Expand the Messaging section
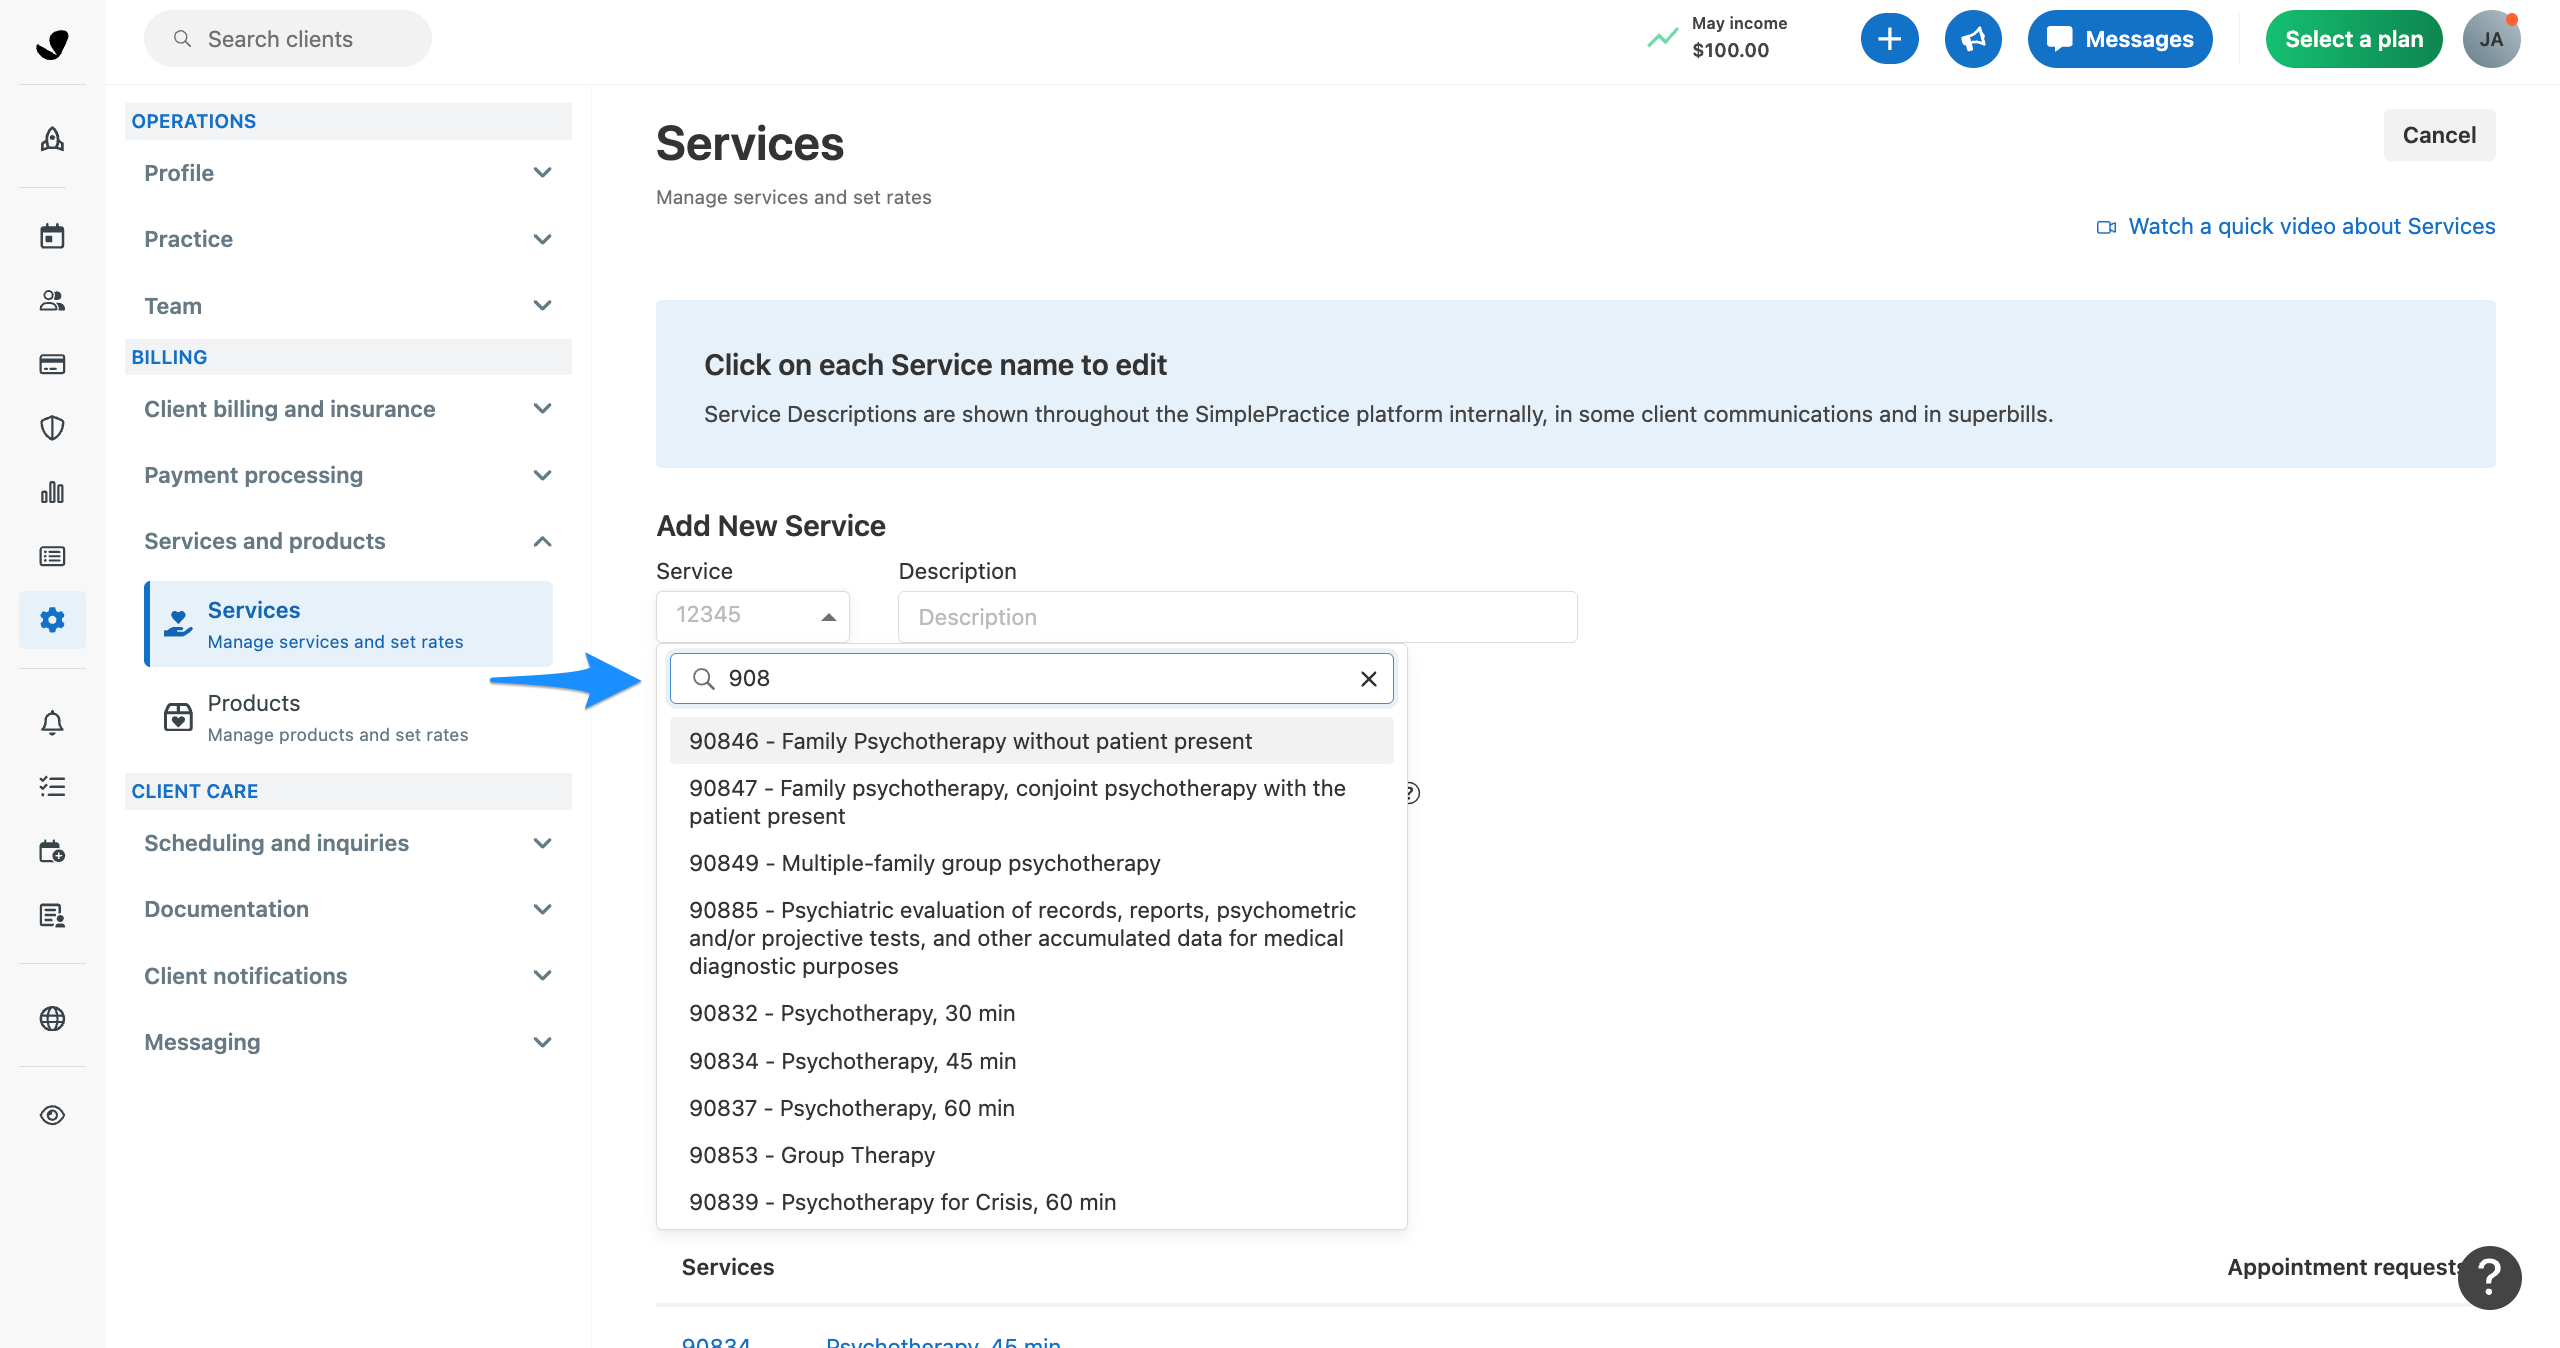The width and height of the screenshot is (2560, 1348). click(348, 1042)
